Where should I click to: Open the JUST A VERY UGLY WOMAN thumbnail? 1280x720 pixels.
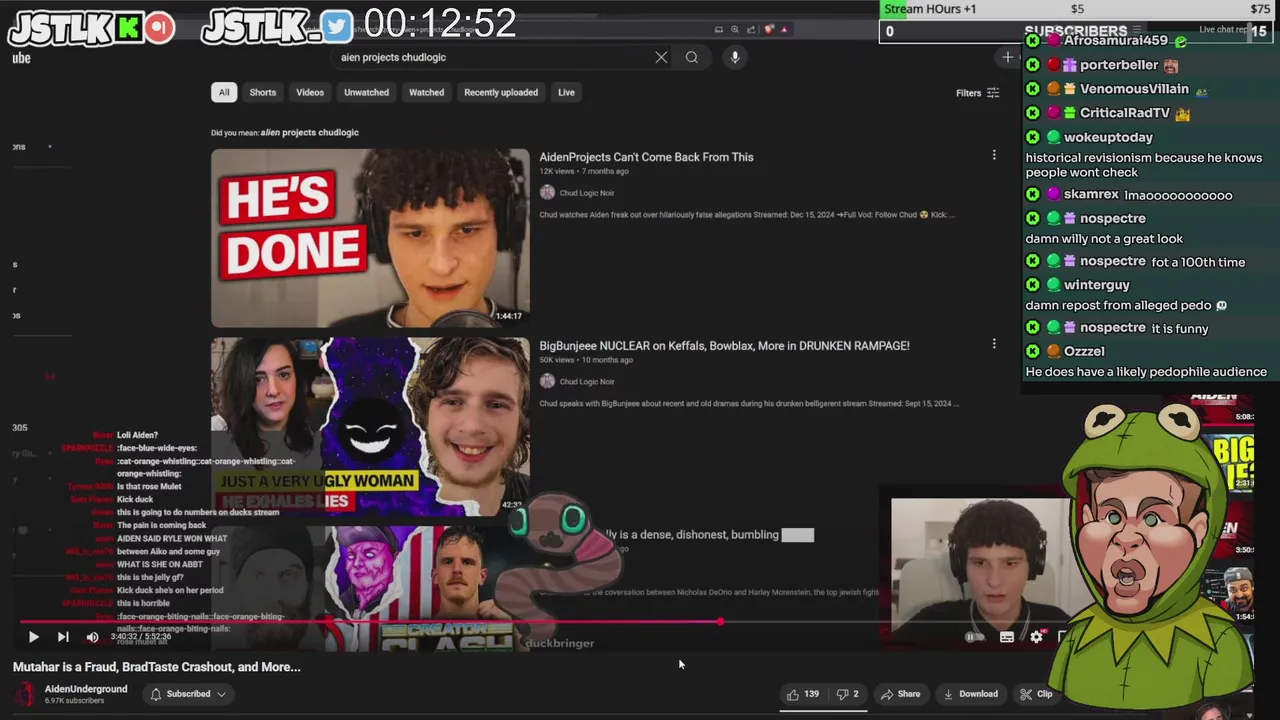[370, 427]
